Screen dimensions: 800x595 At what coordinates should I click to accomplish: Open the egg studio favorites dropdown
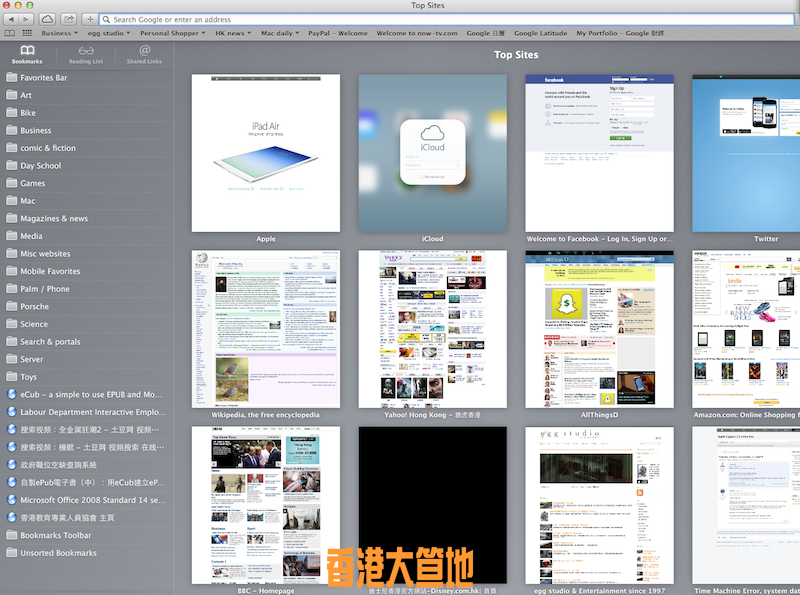[x=109, y=33]
